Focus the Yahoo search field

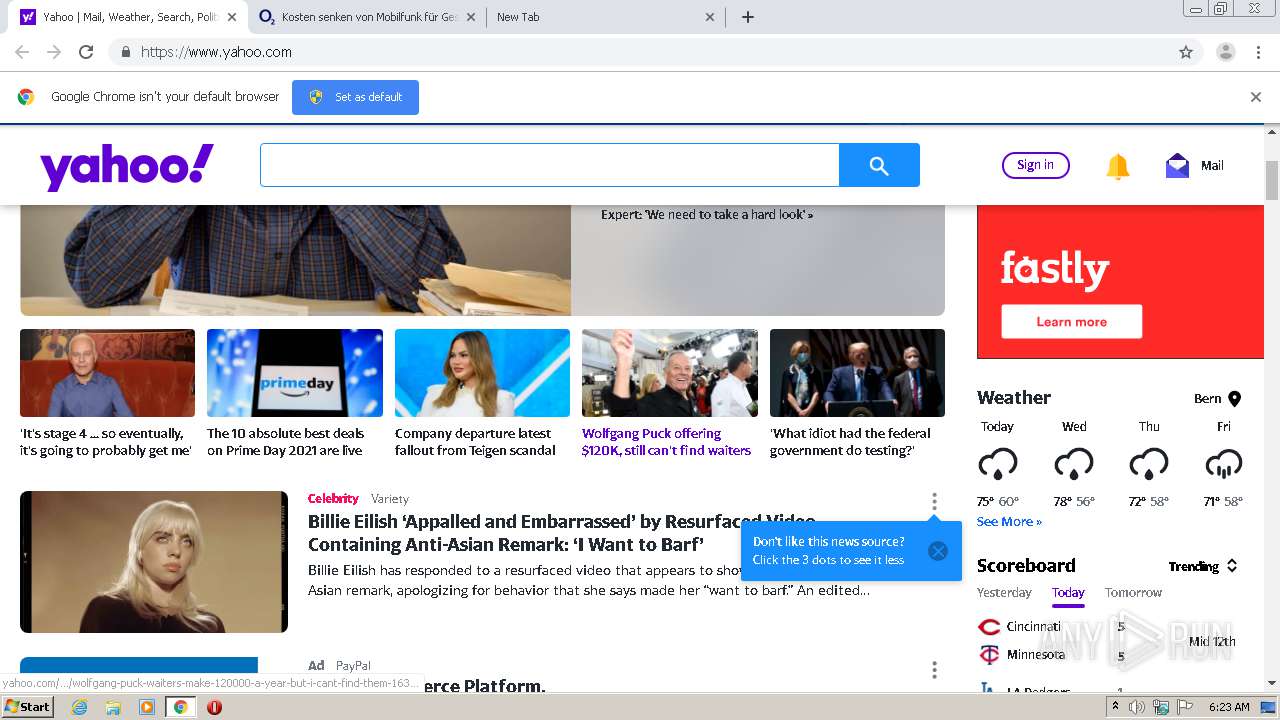click(549, 166)
